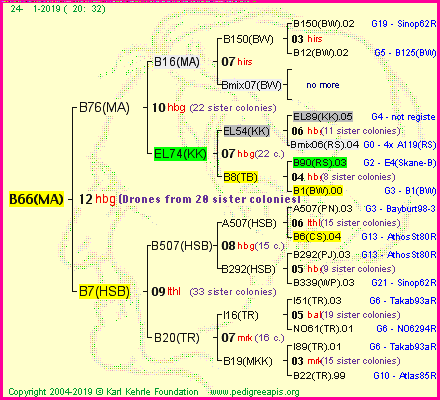The height and width of the screenshot is (400, 440).
Task: Click '03 mrk (15 sister colonies)' line
Action: (346, 361)
